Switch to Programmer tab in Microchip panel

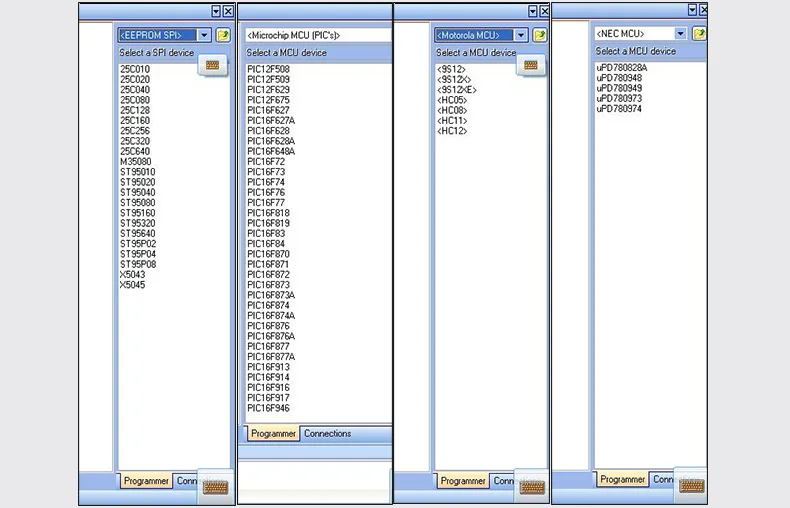[x=273, y=433]
